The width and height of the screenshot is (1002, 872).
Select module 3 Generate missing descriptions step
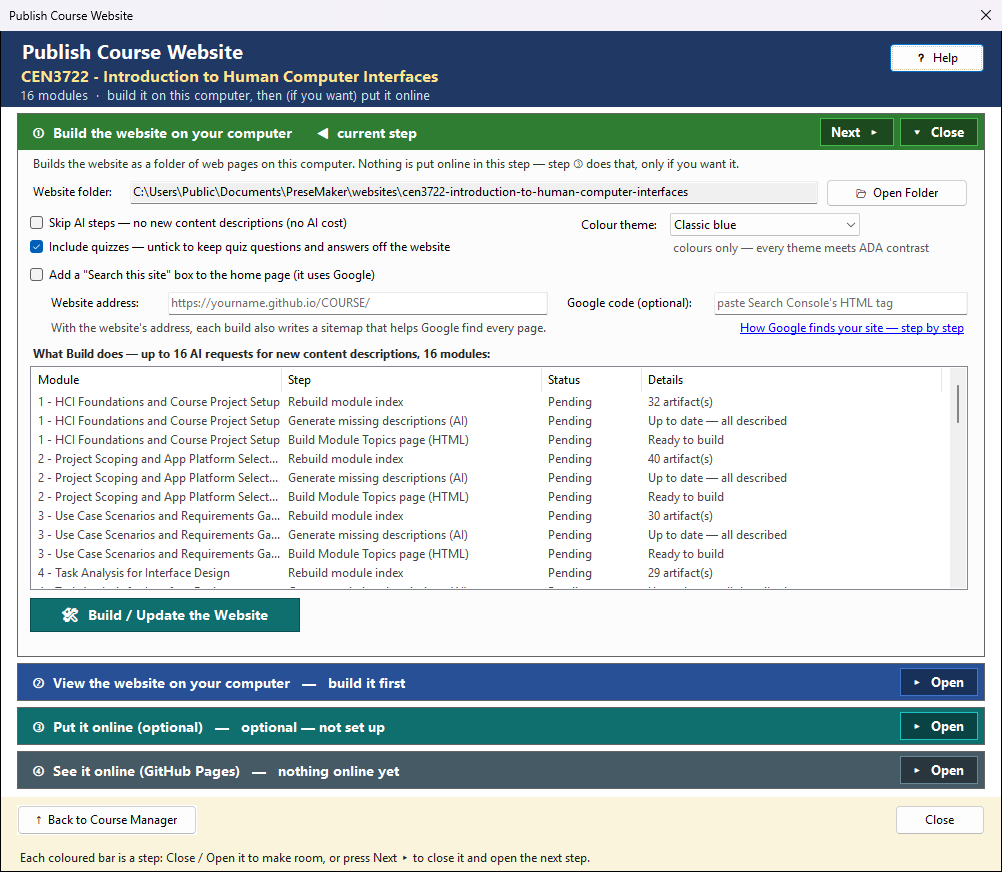pyautogui.click(x=378, y=535)
